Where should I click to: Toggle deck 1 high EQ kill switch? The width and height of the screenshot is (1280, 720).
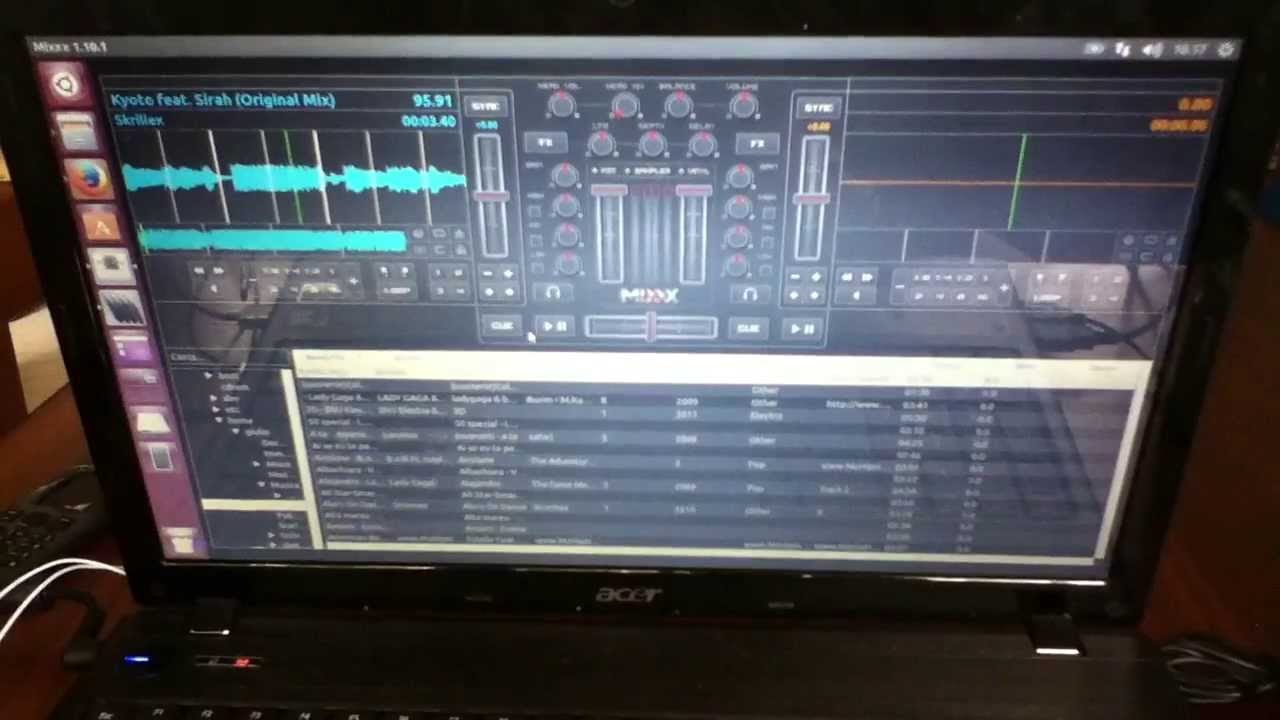click(535, 212)
